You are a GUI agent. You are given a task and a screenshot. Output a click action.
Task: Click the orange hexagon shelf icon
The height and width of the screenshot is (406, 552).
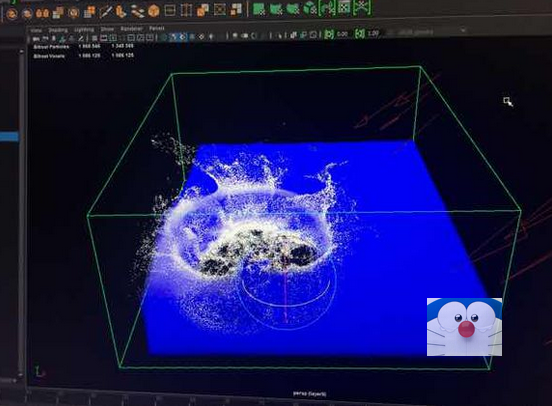[x=153, y=11]
